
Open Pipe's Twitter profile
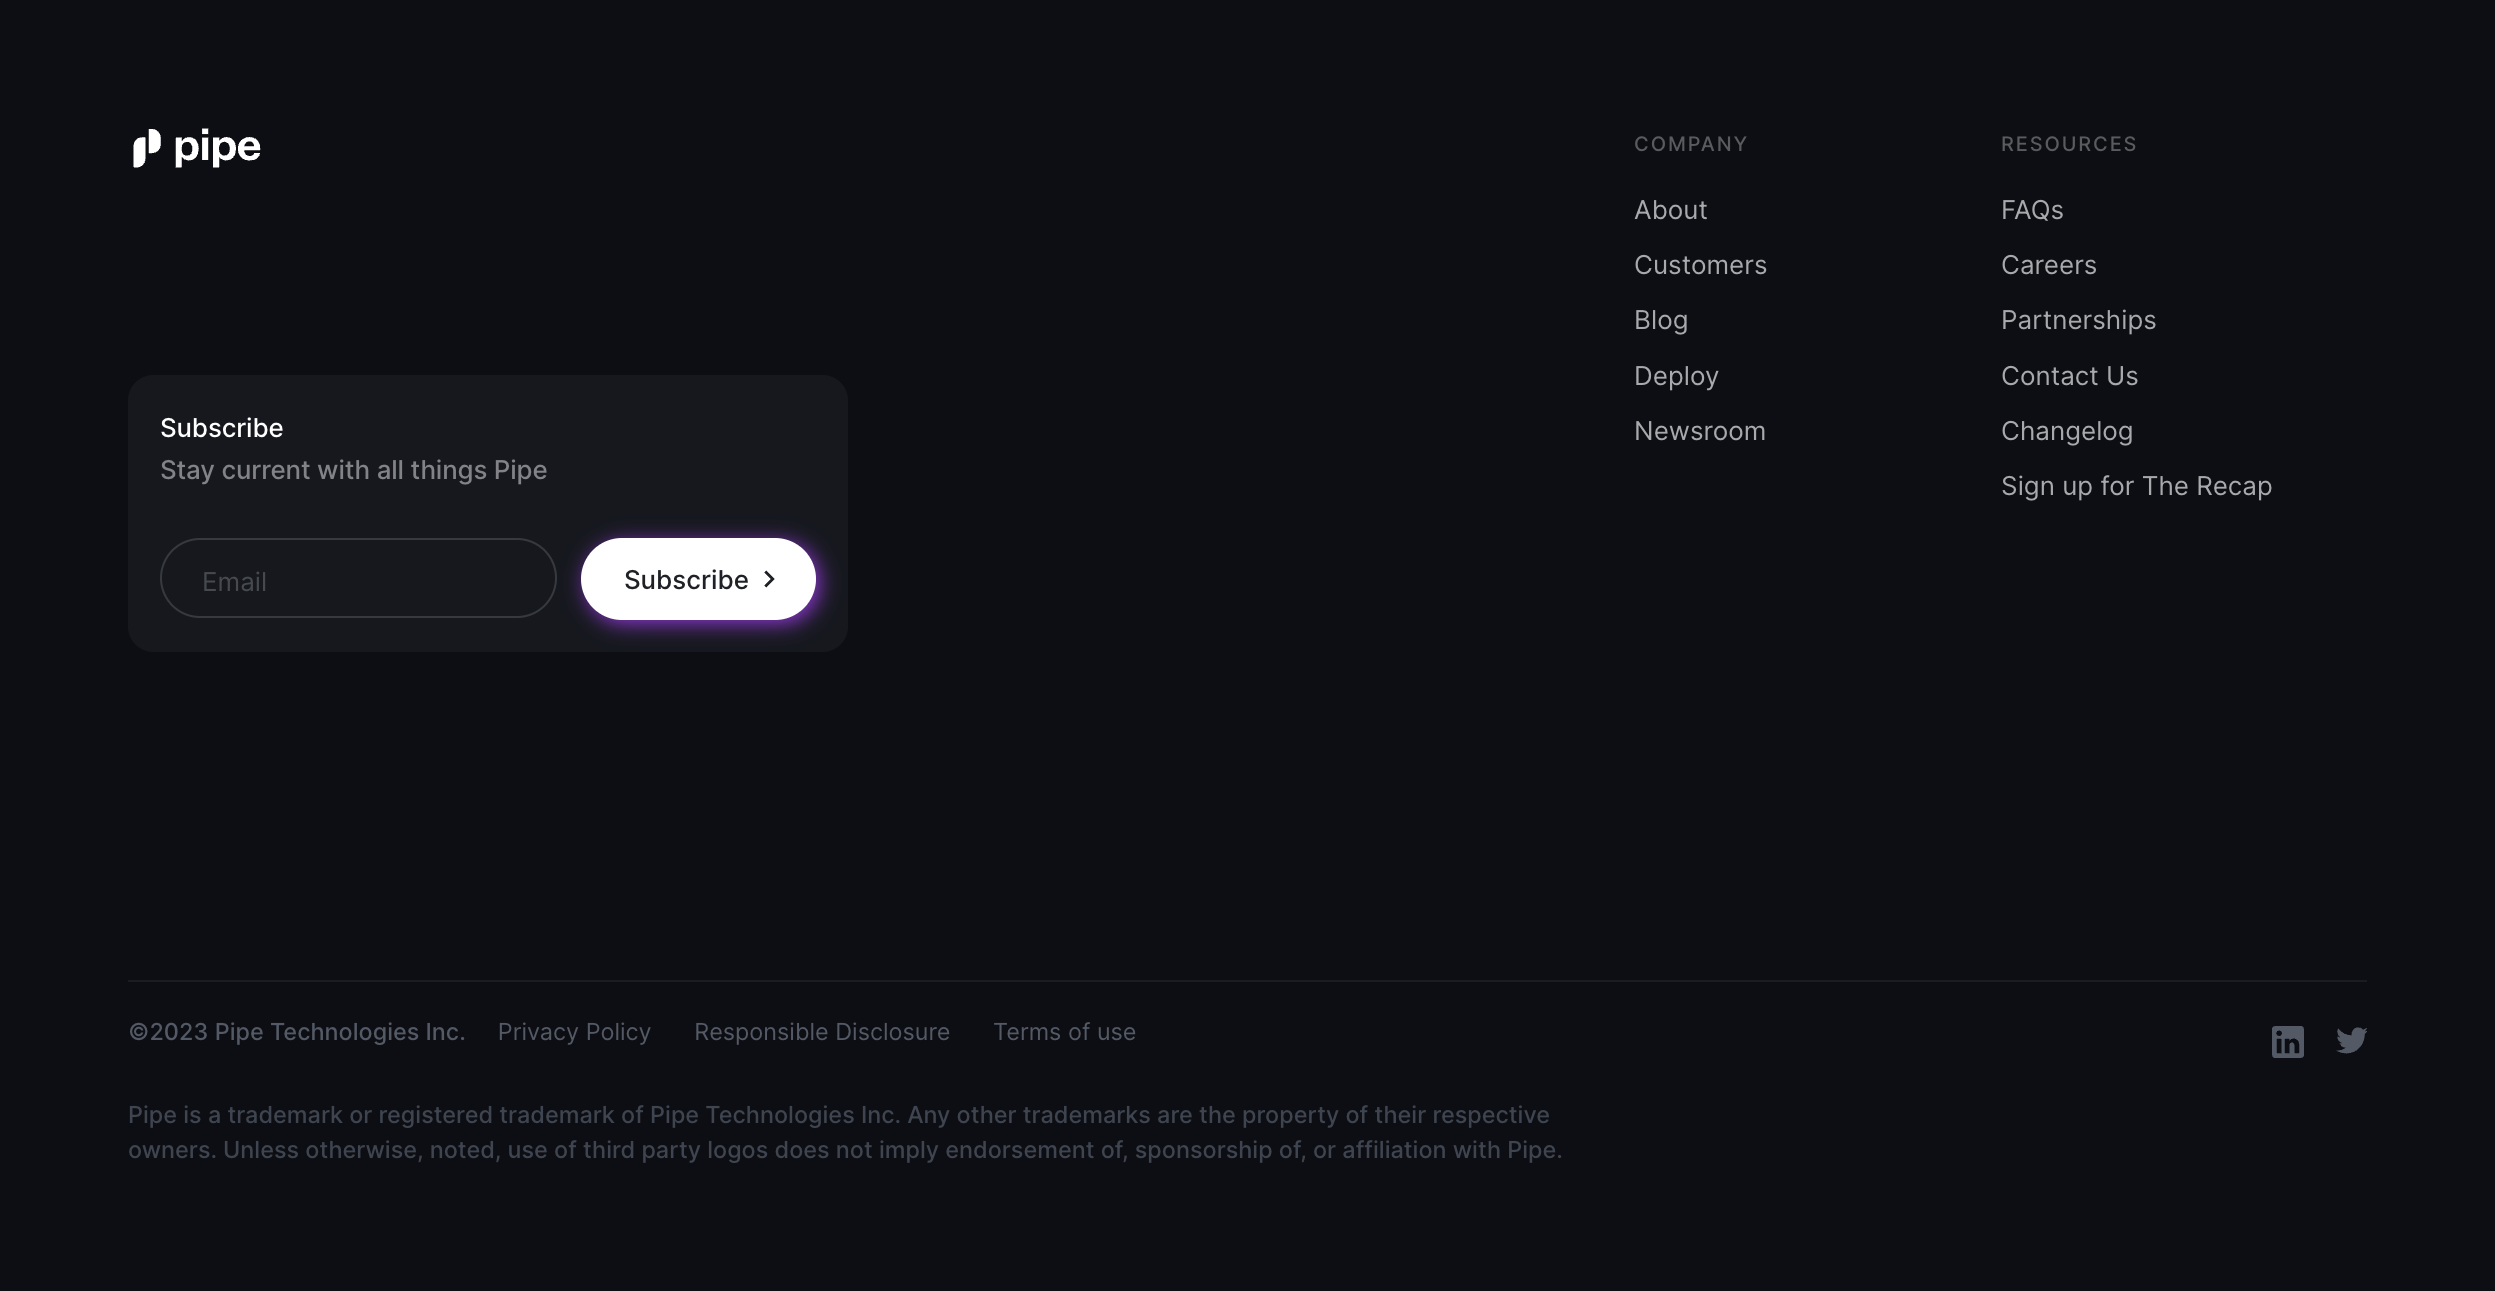pyautogui.click(x=2352, y=1041)
